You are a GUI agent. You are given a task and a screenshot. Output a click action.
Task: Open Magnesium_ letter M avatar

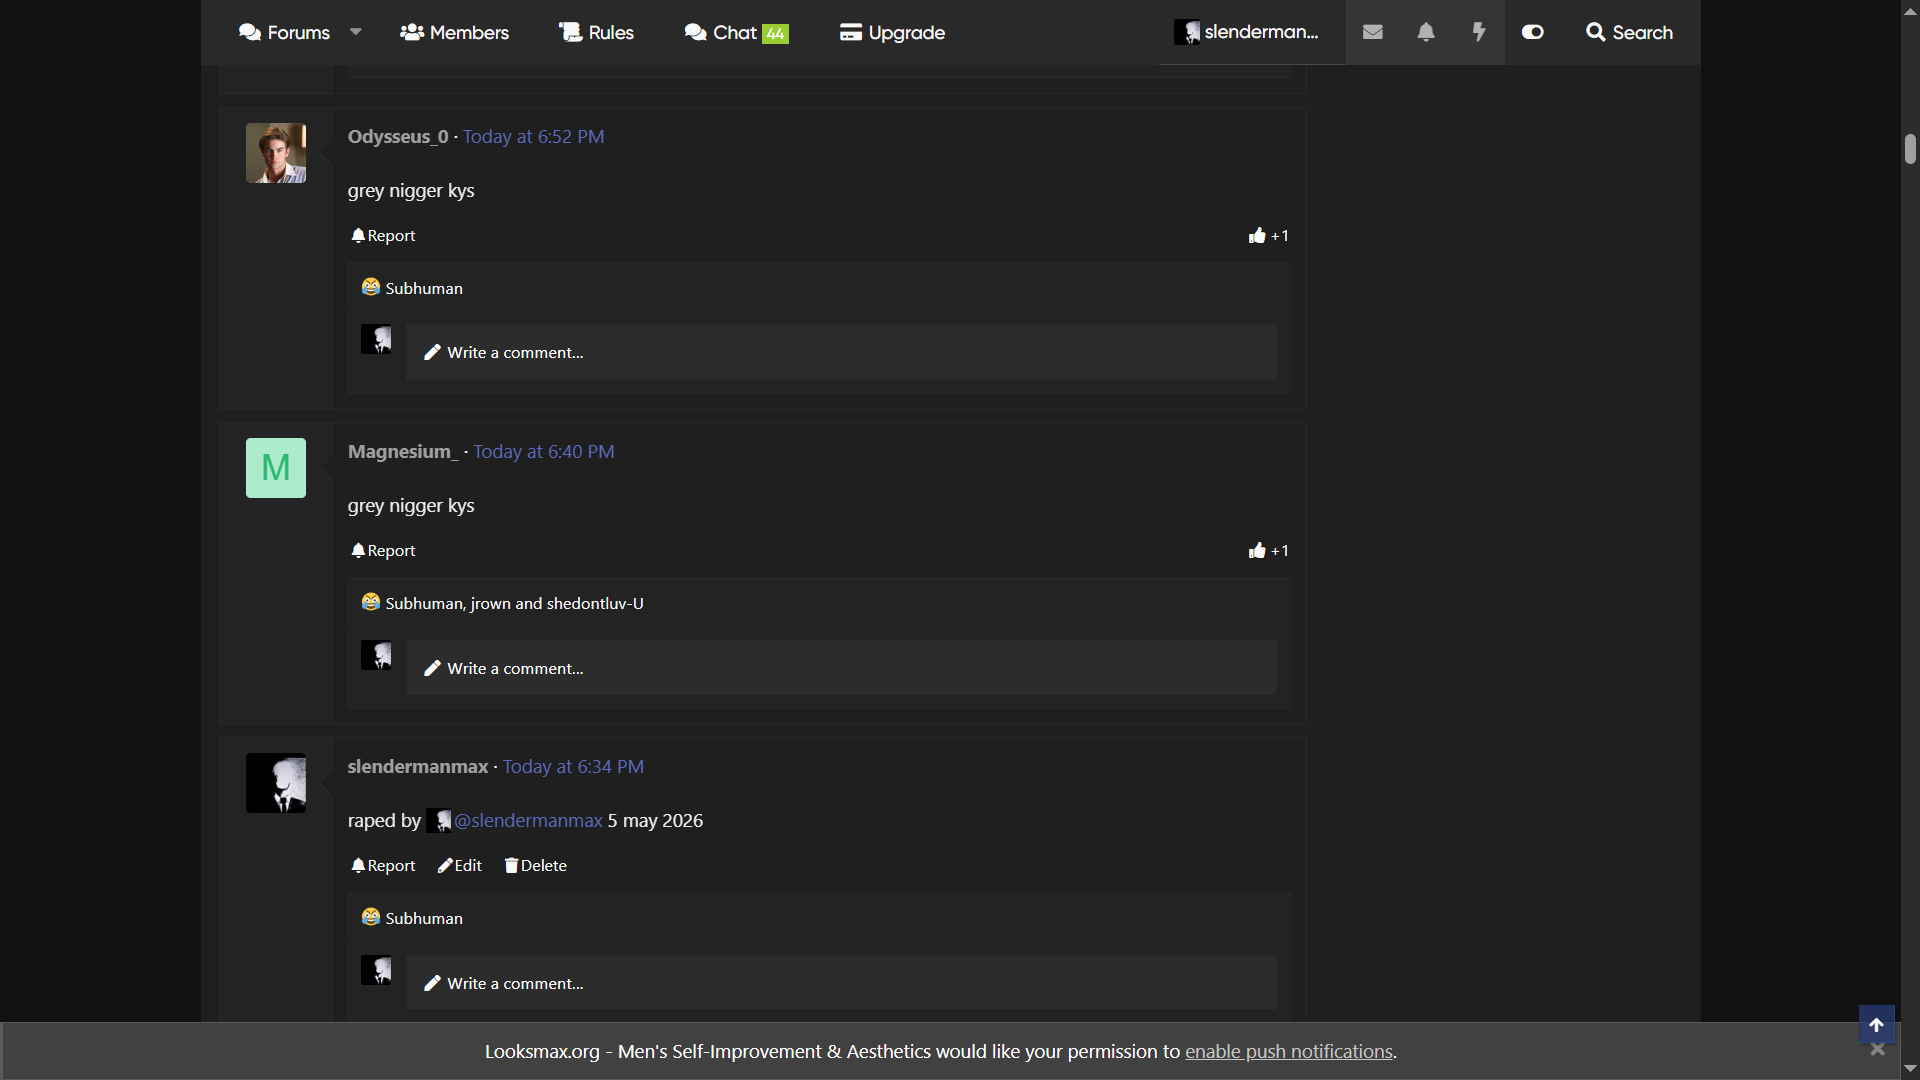tap(276, 468)
